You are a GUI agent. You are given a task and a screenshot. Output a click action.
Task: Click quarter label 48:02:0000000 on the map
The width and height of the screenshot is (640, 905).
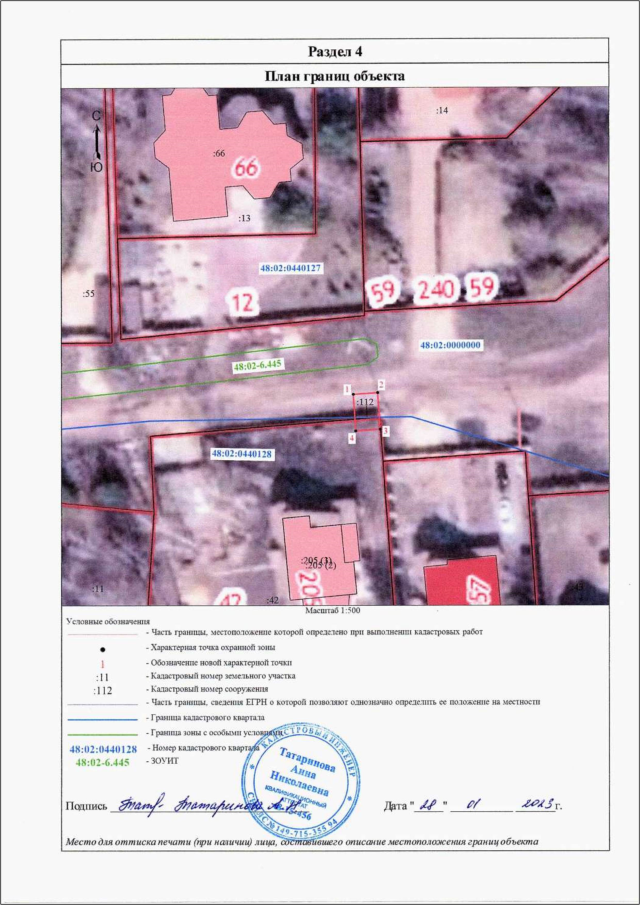point(451,345)
